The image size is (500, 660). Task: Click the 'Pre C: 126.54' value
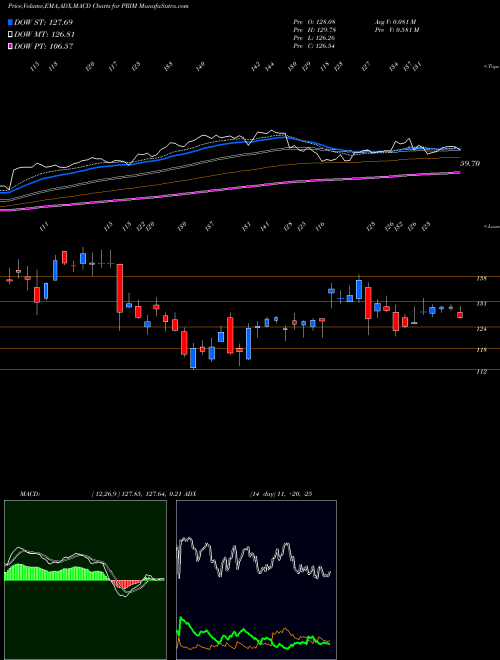(314, 46)
